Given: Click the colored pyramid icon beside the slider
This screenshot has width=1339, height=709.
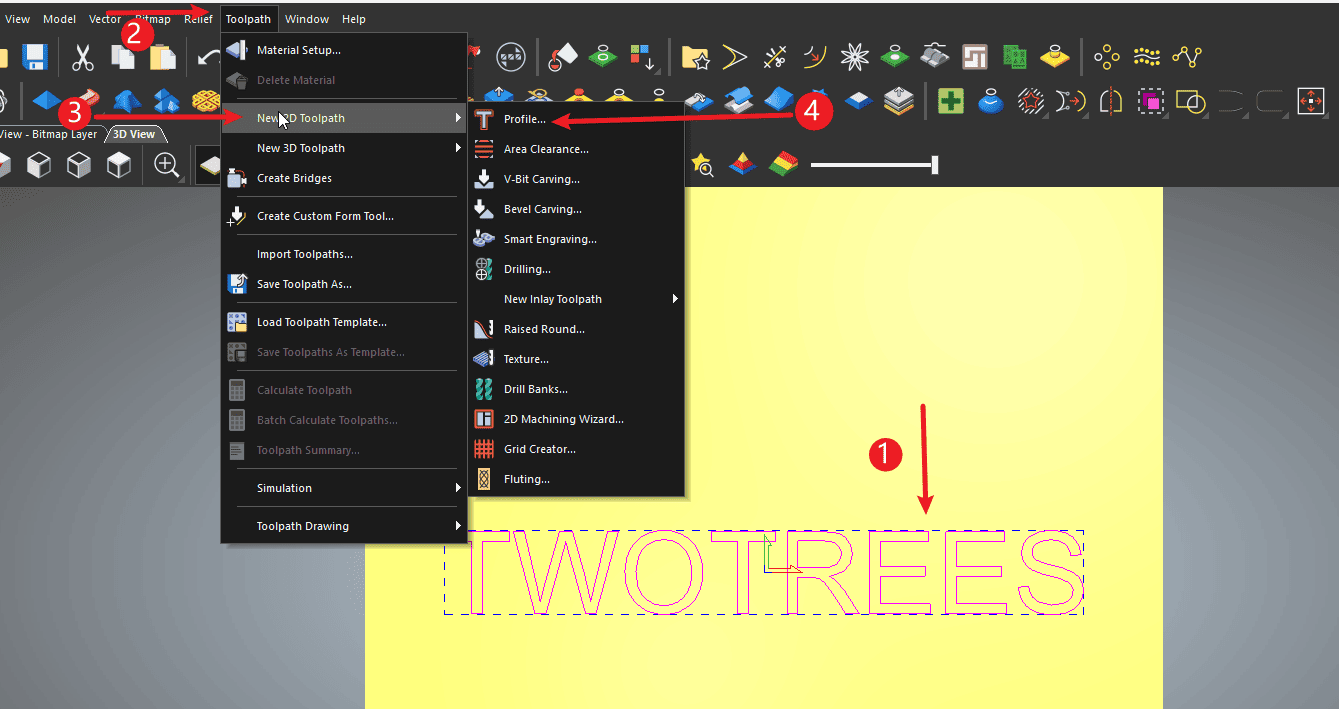Looking at the screenshot, I should point(741,165).
